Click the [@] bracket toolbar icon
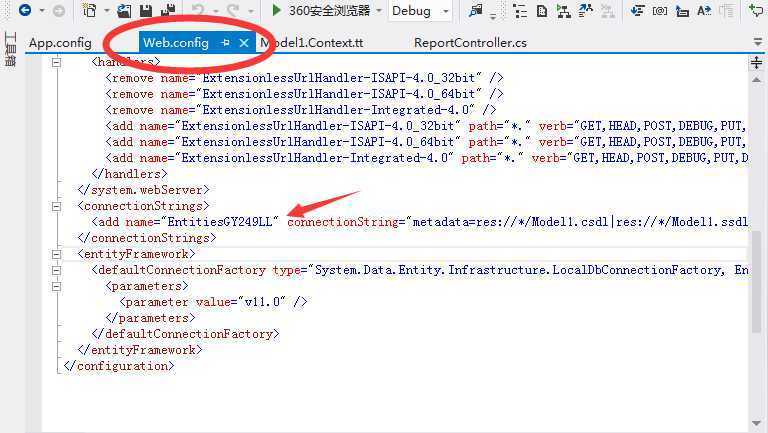 click(x=660, y=10)
